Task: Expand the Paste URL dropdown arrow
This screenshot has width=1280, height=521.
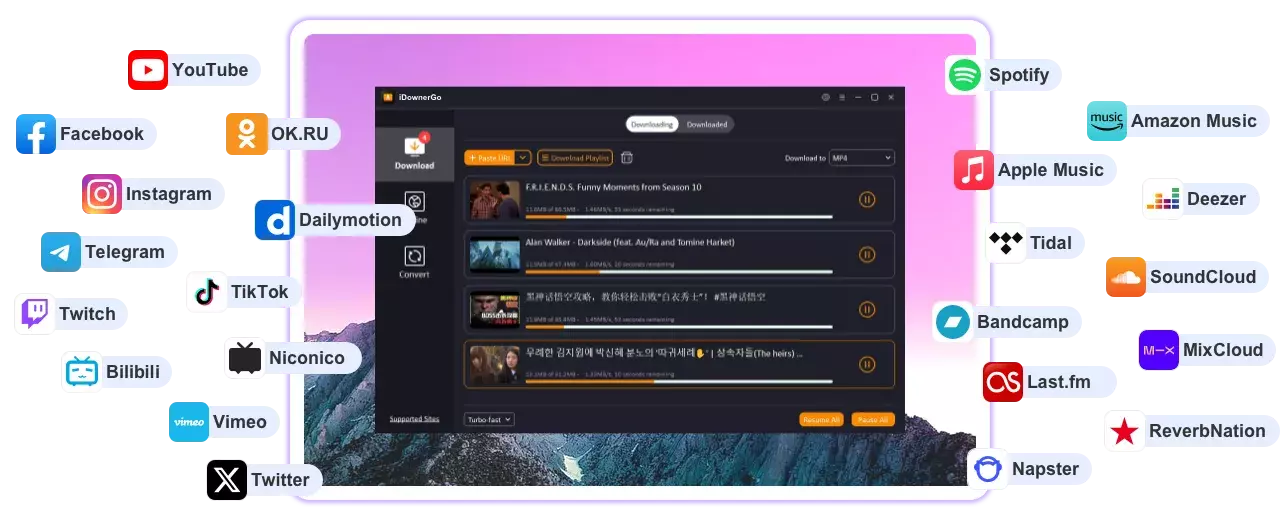Action: click(x=523, y=158)
